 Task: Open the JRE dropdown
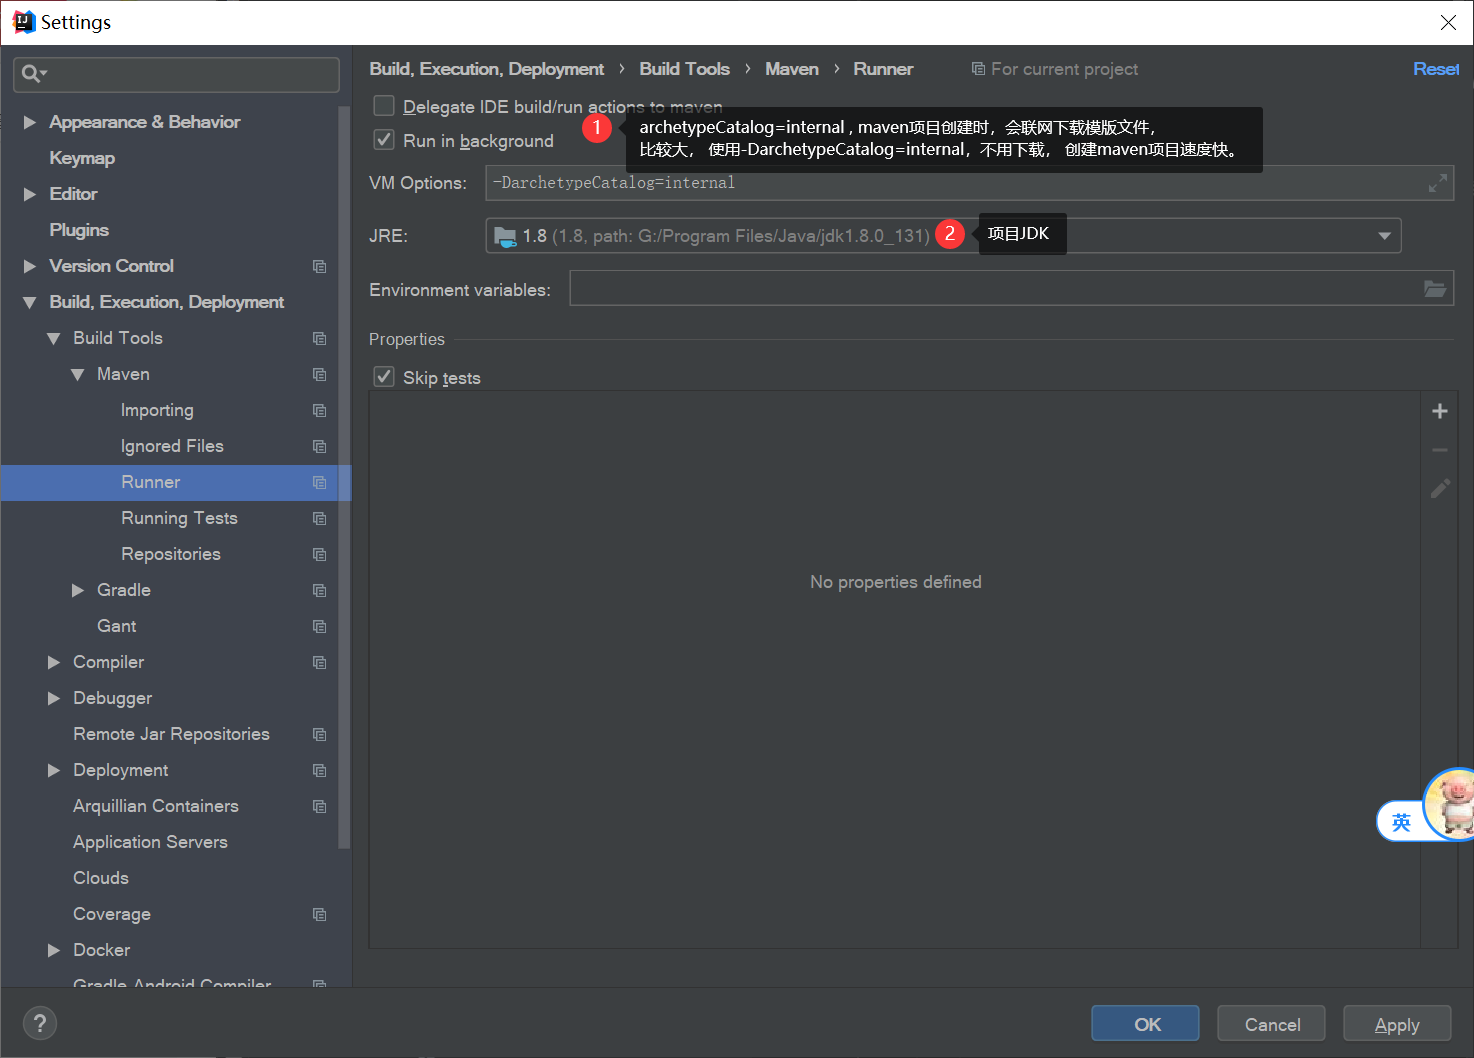click(1384, 236)
